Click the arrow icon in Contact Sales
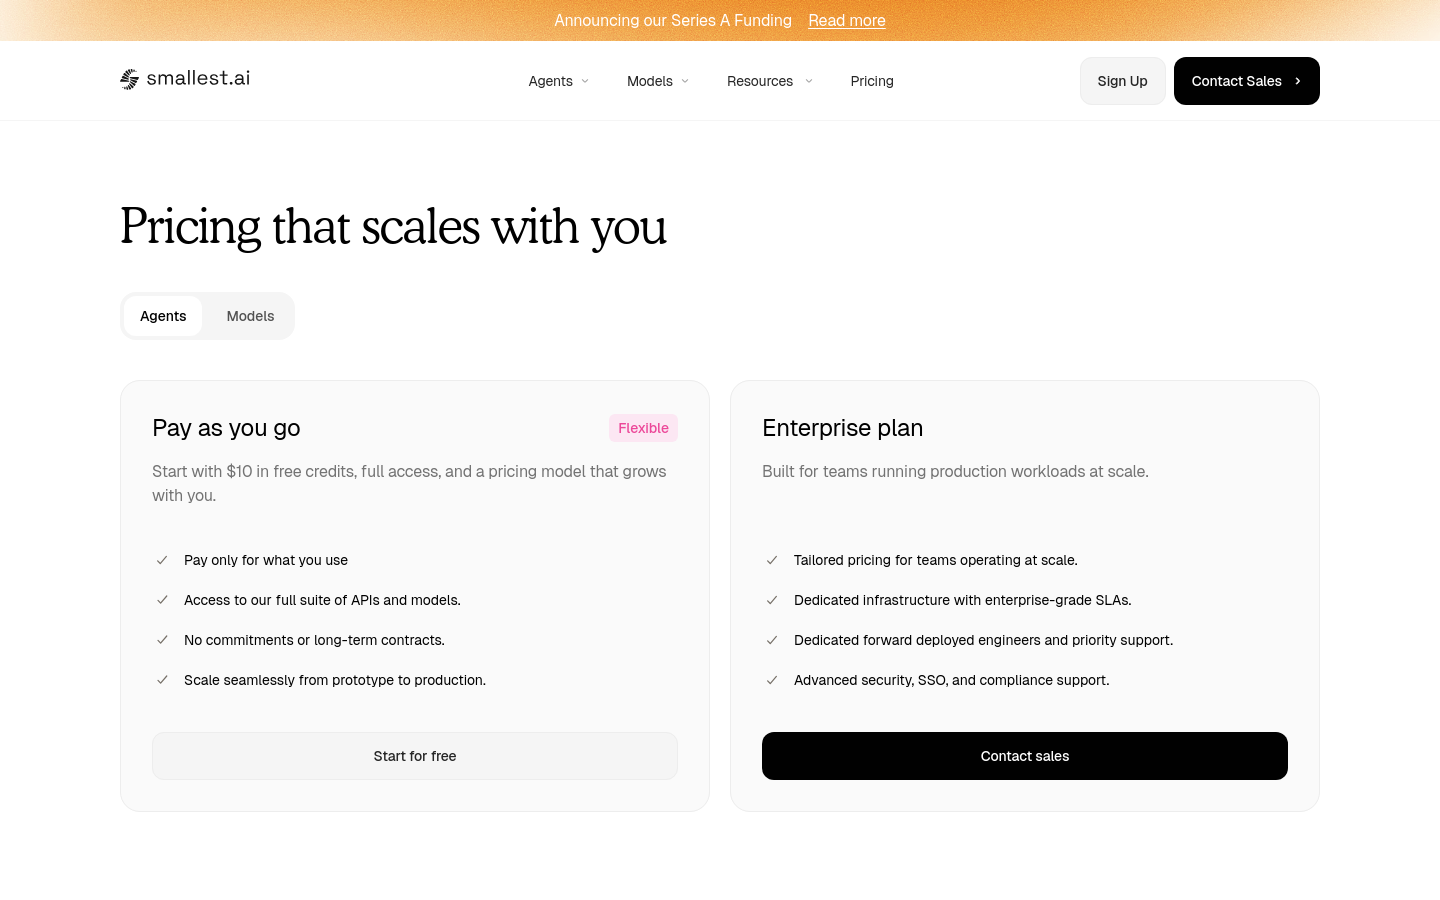The width and height of the screenshot is (1440, 900). tap(1298, 81)
